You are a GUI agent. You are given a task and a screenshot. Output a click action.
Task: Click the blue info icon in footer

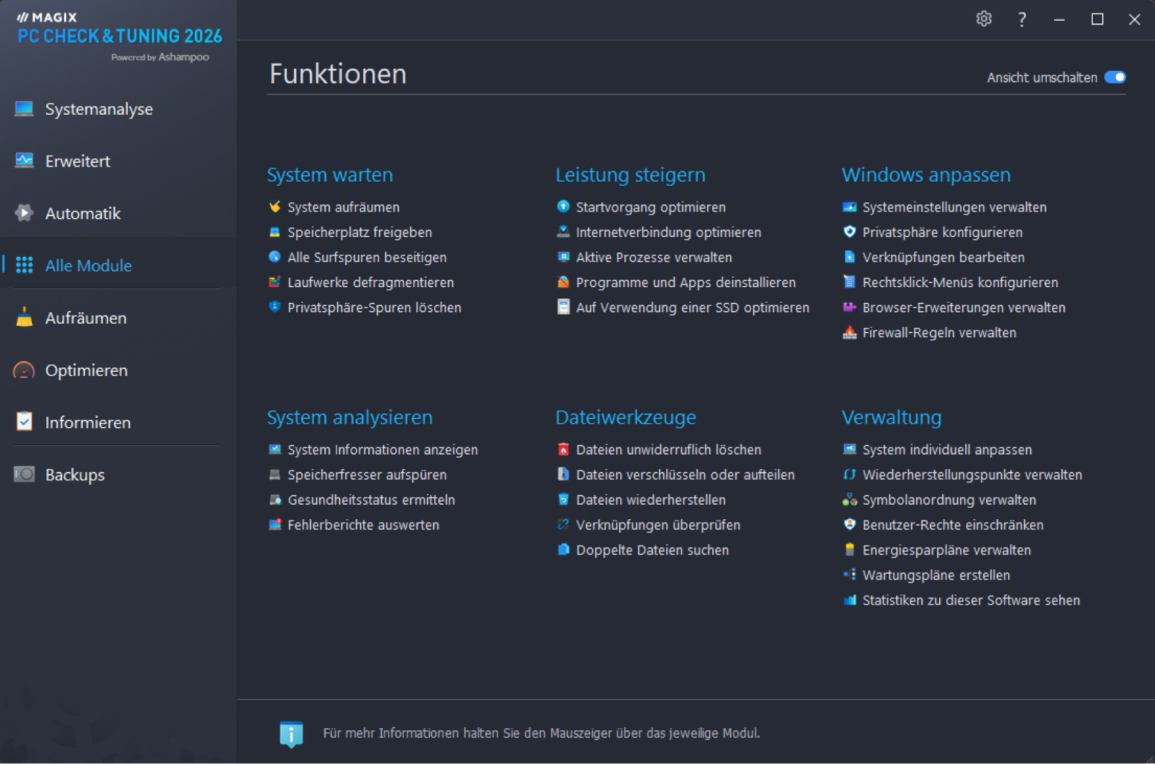point(291,734)
